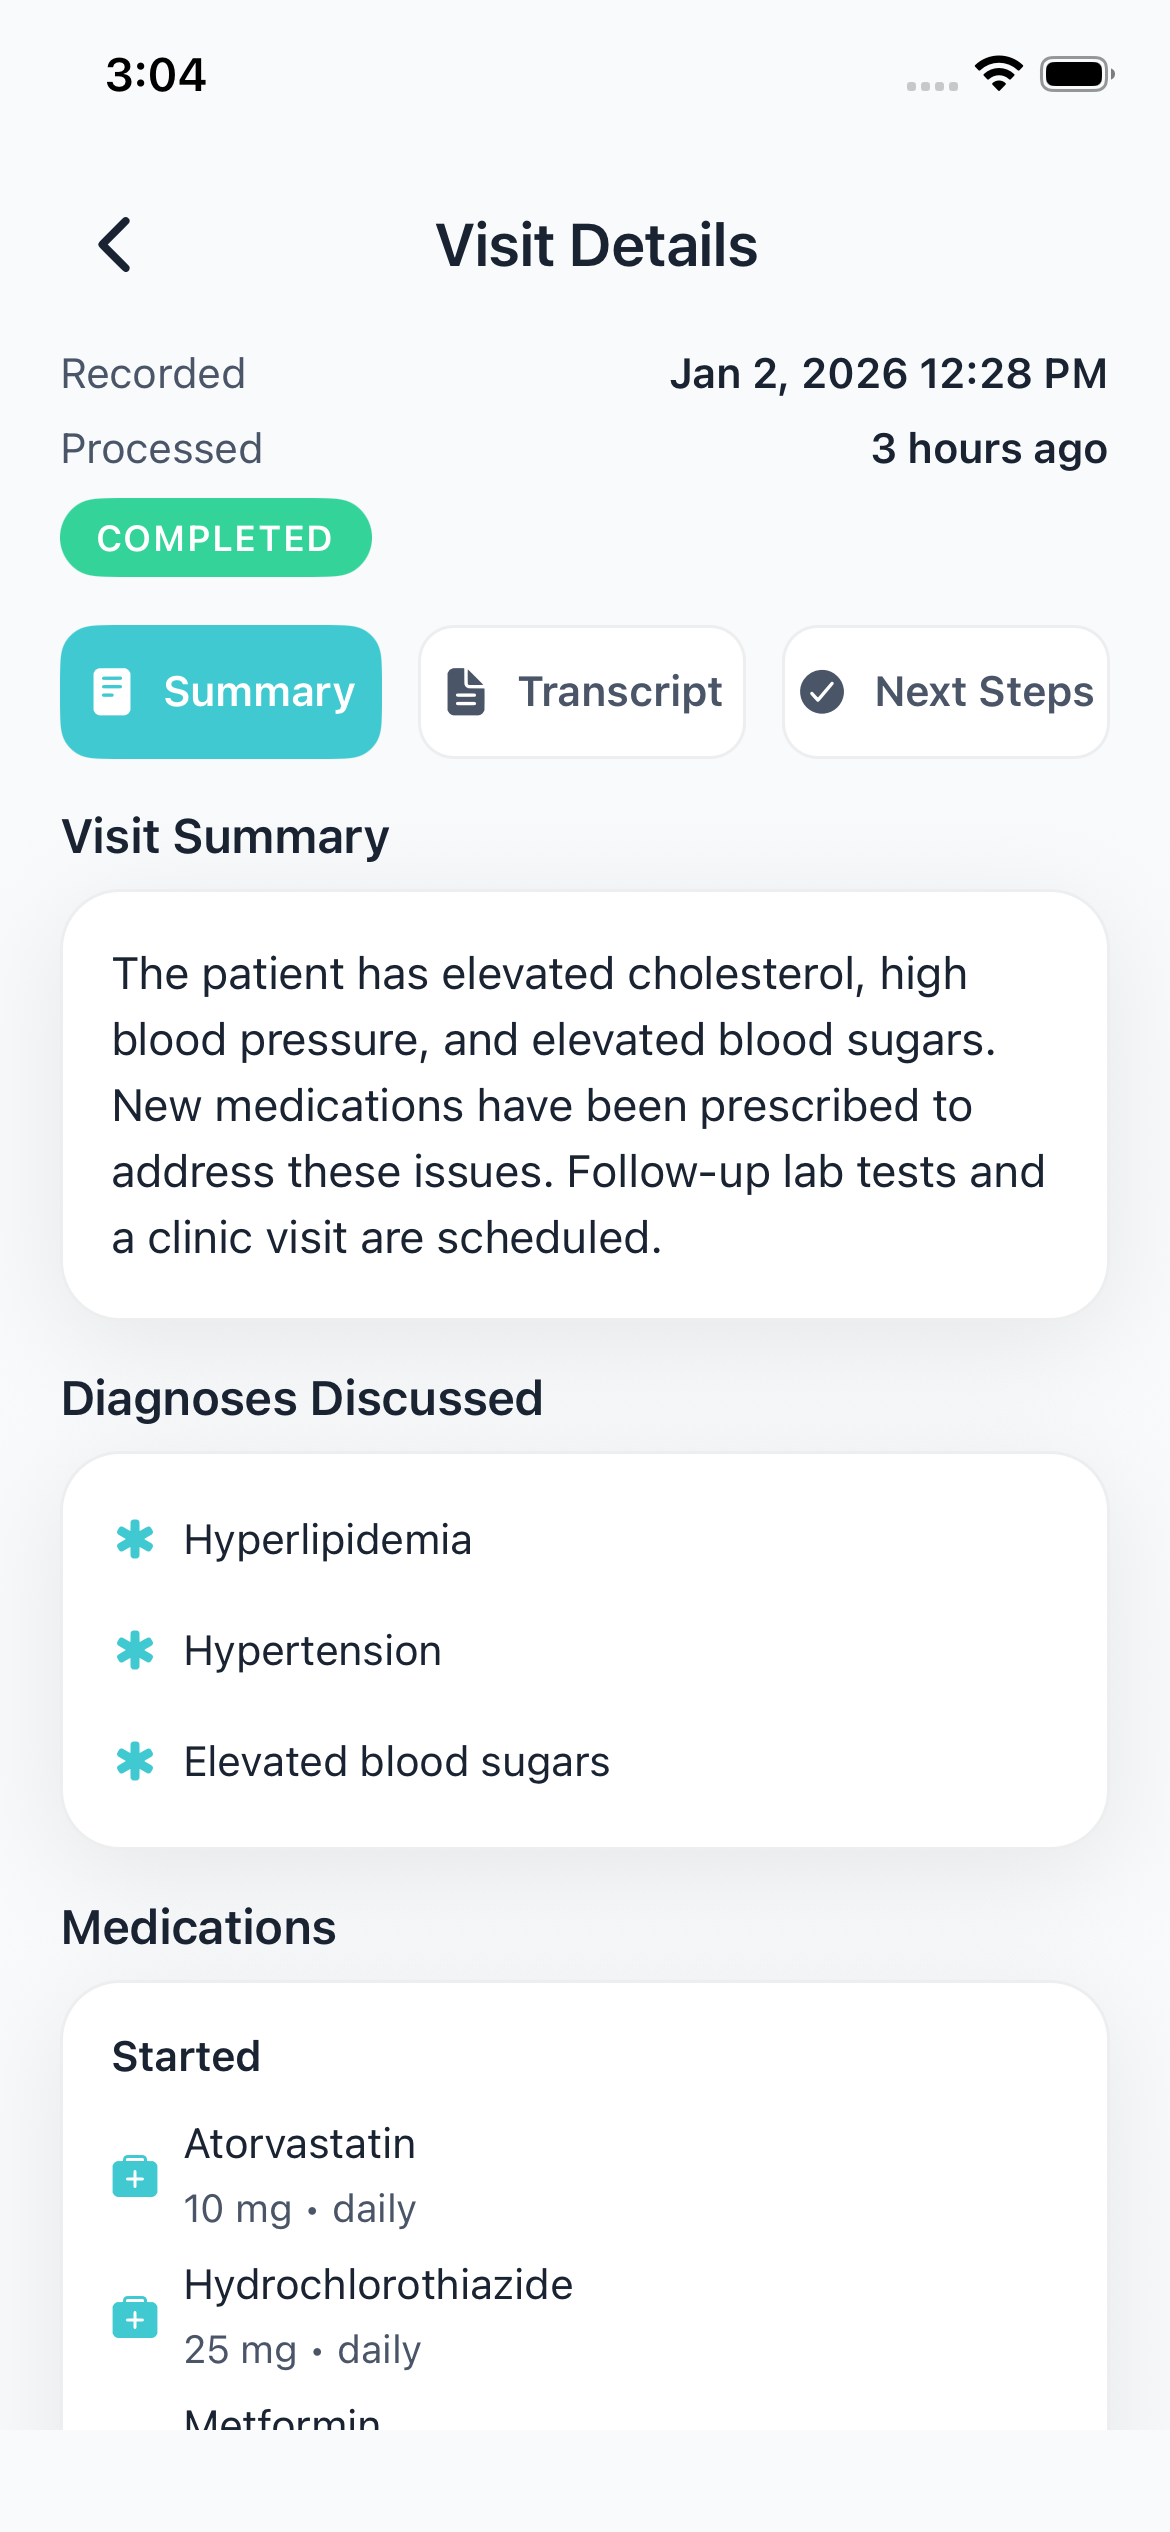1170x2532 pixels.
Task: Click the medication kit icon for Hydrochlorothiazide
Action: pos(135,2317)
